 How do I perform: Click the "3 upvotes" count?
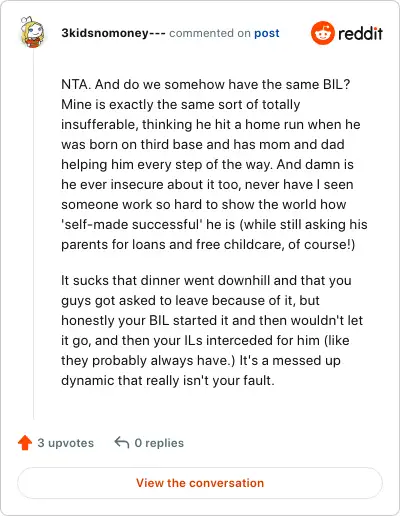66,443
